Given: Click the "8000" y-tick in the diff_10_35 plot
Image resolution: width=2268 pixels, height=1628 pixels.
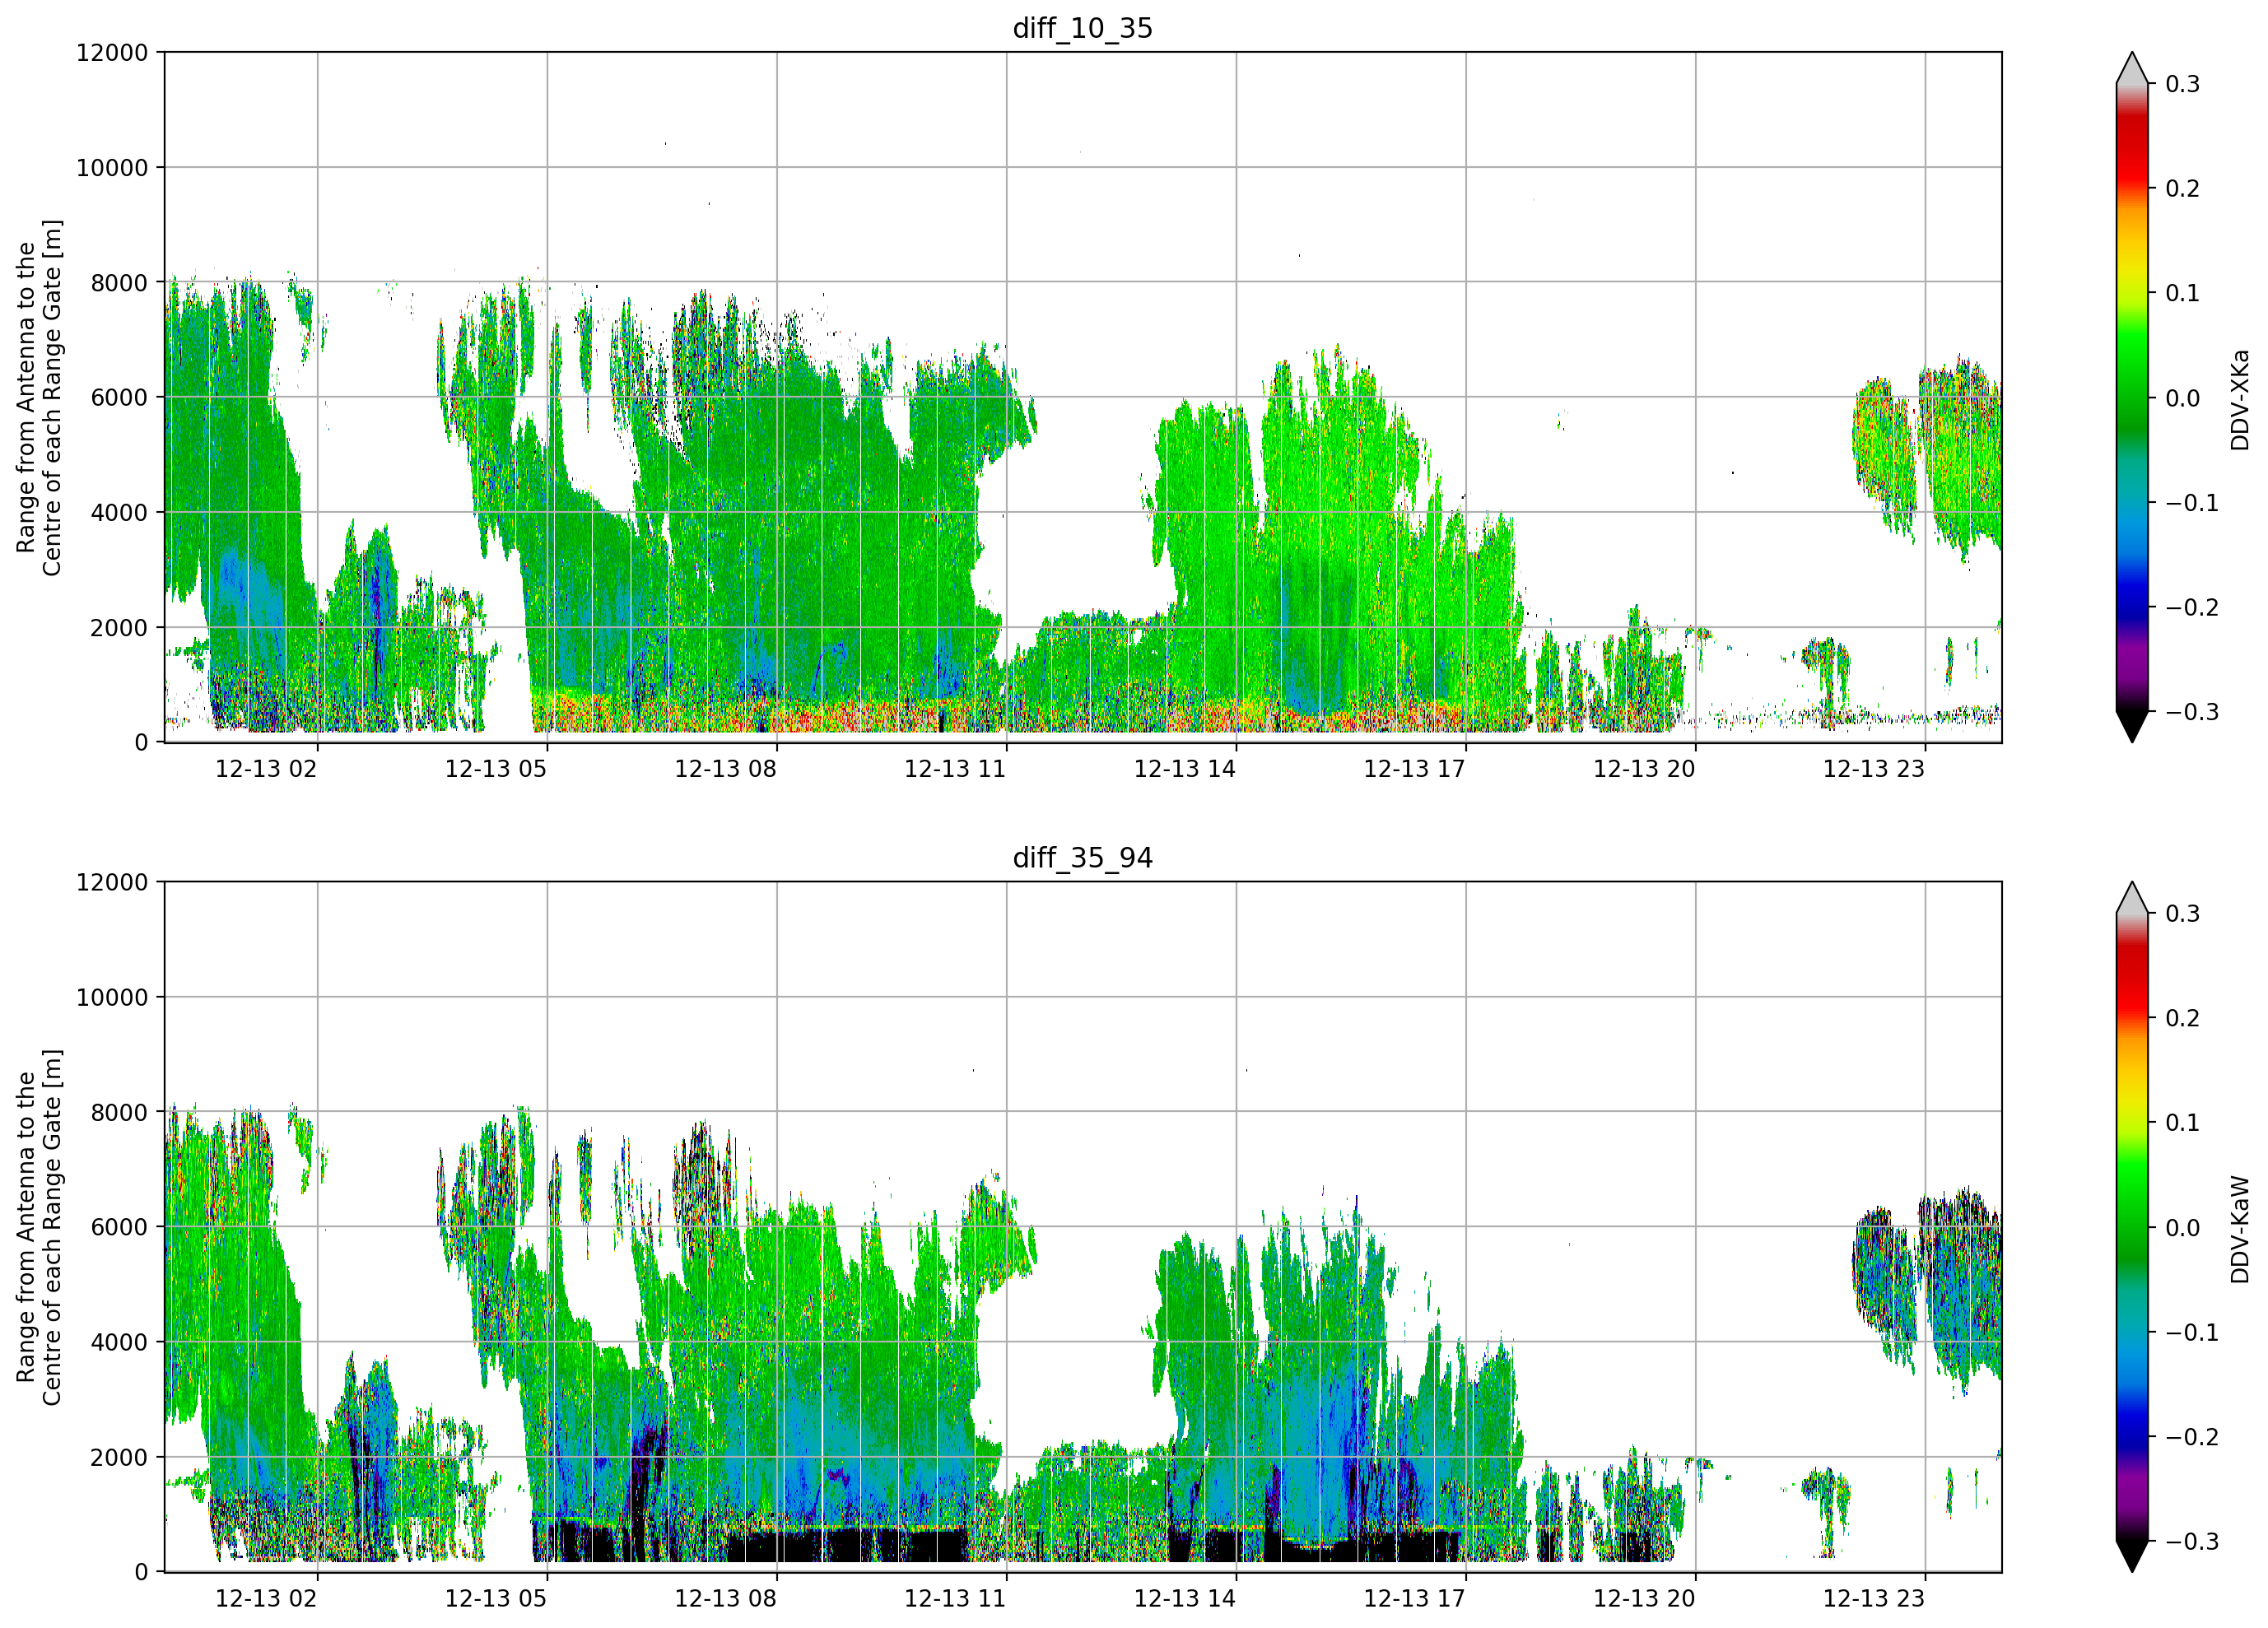Looking at the screenshot, I should (119, 283).
